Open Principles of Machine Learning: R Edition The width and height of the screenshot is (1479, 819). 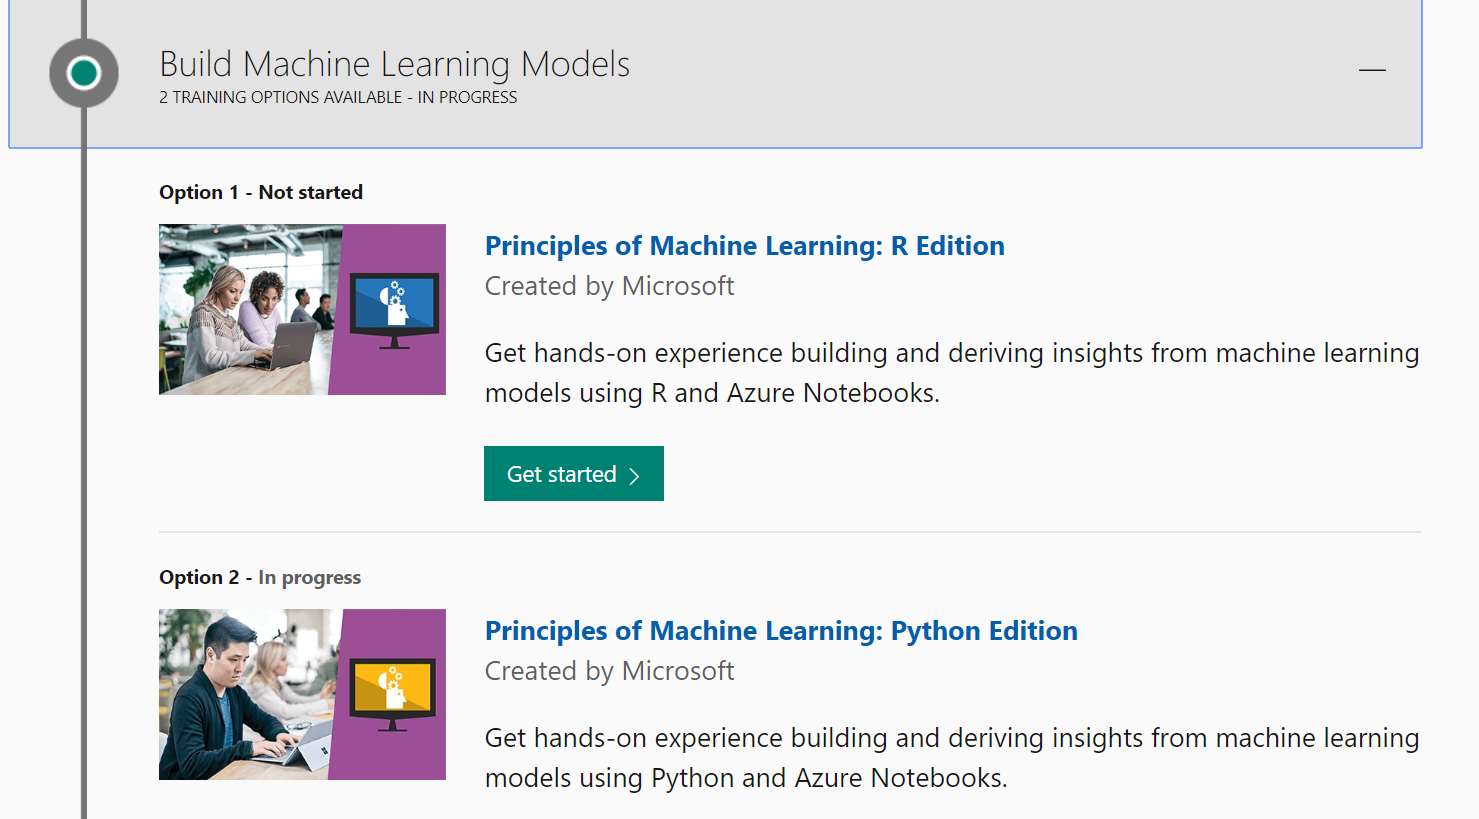click(744, 246)
